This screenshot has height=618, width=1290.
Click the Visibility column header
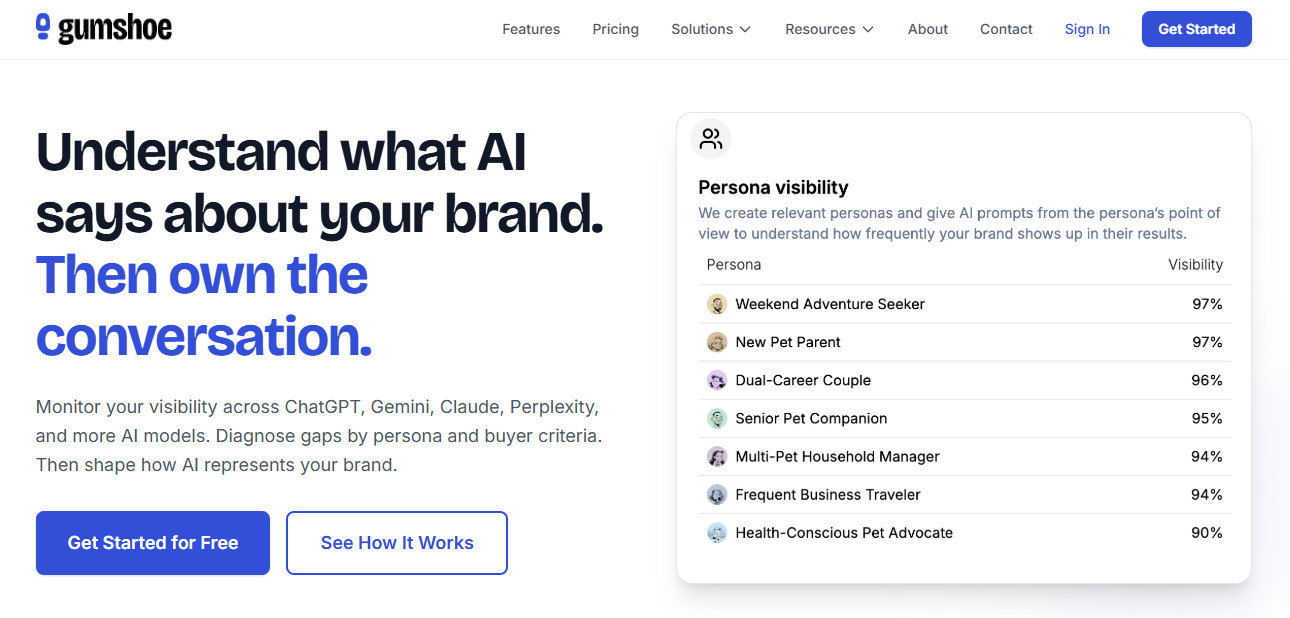[1196, 264]
